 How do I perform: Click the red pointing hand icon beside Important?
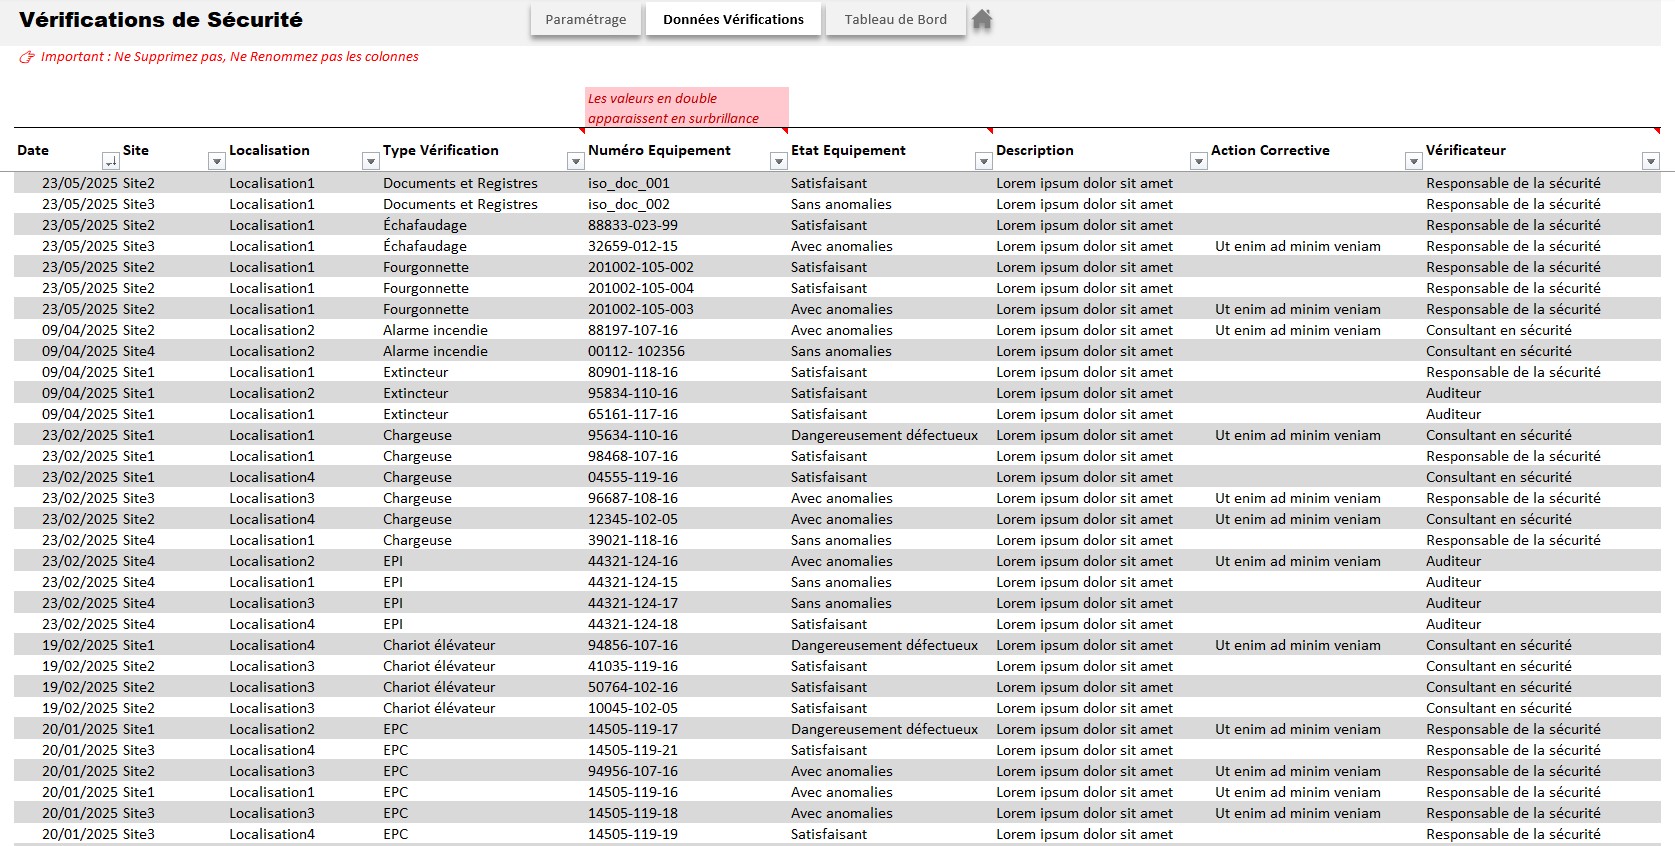[27, 57]
